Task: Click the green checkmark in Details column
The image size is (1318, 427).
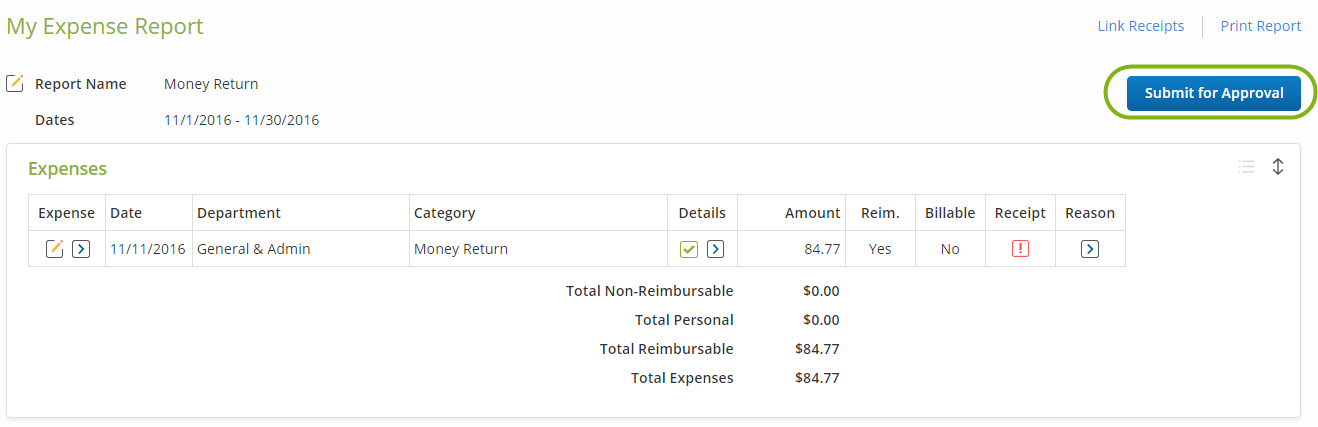Action: tap(689, 249)
